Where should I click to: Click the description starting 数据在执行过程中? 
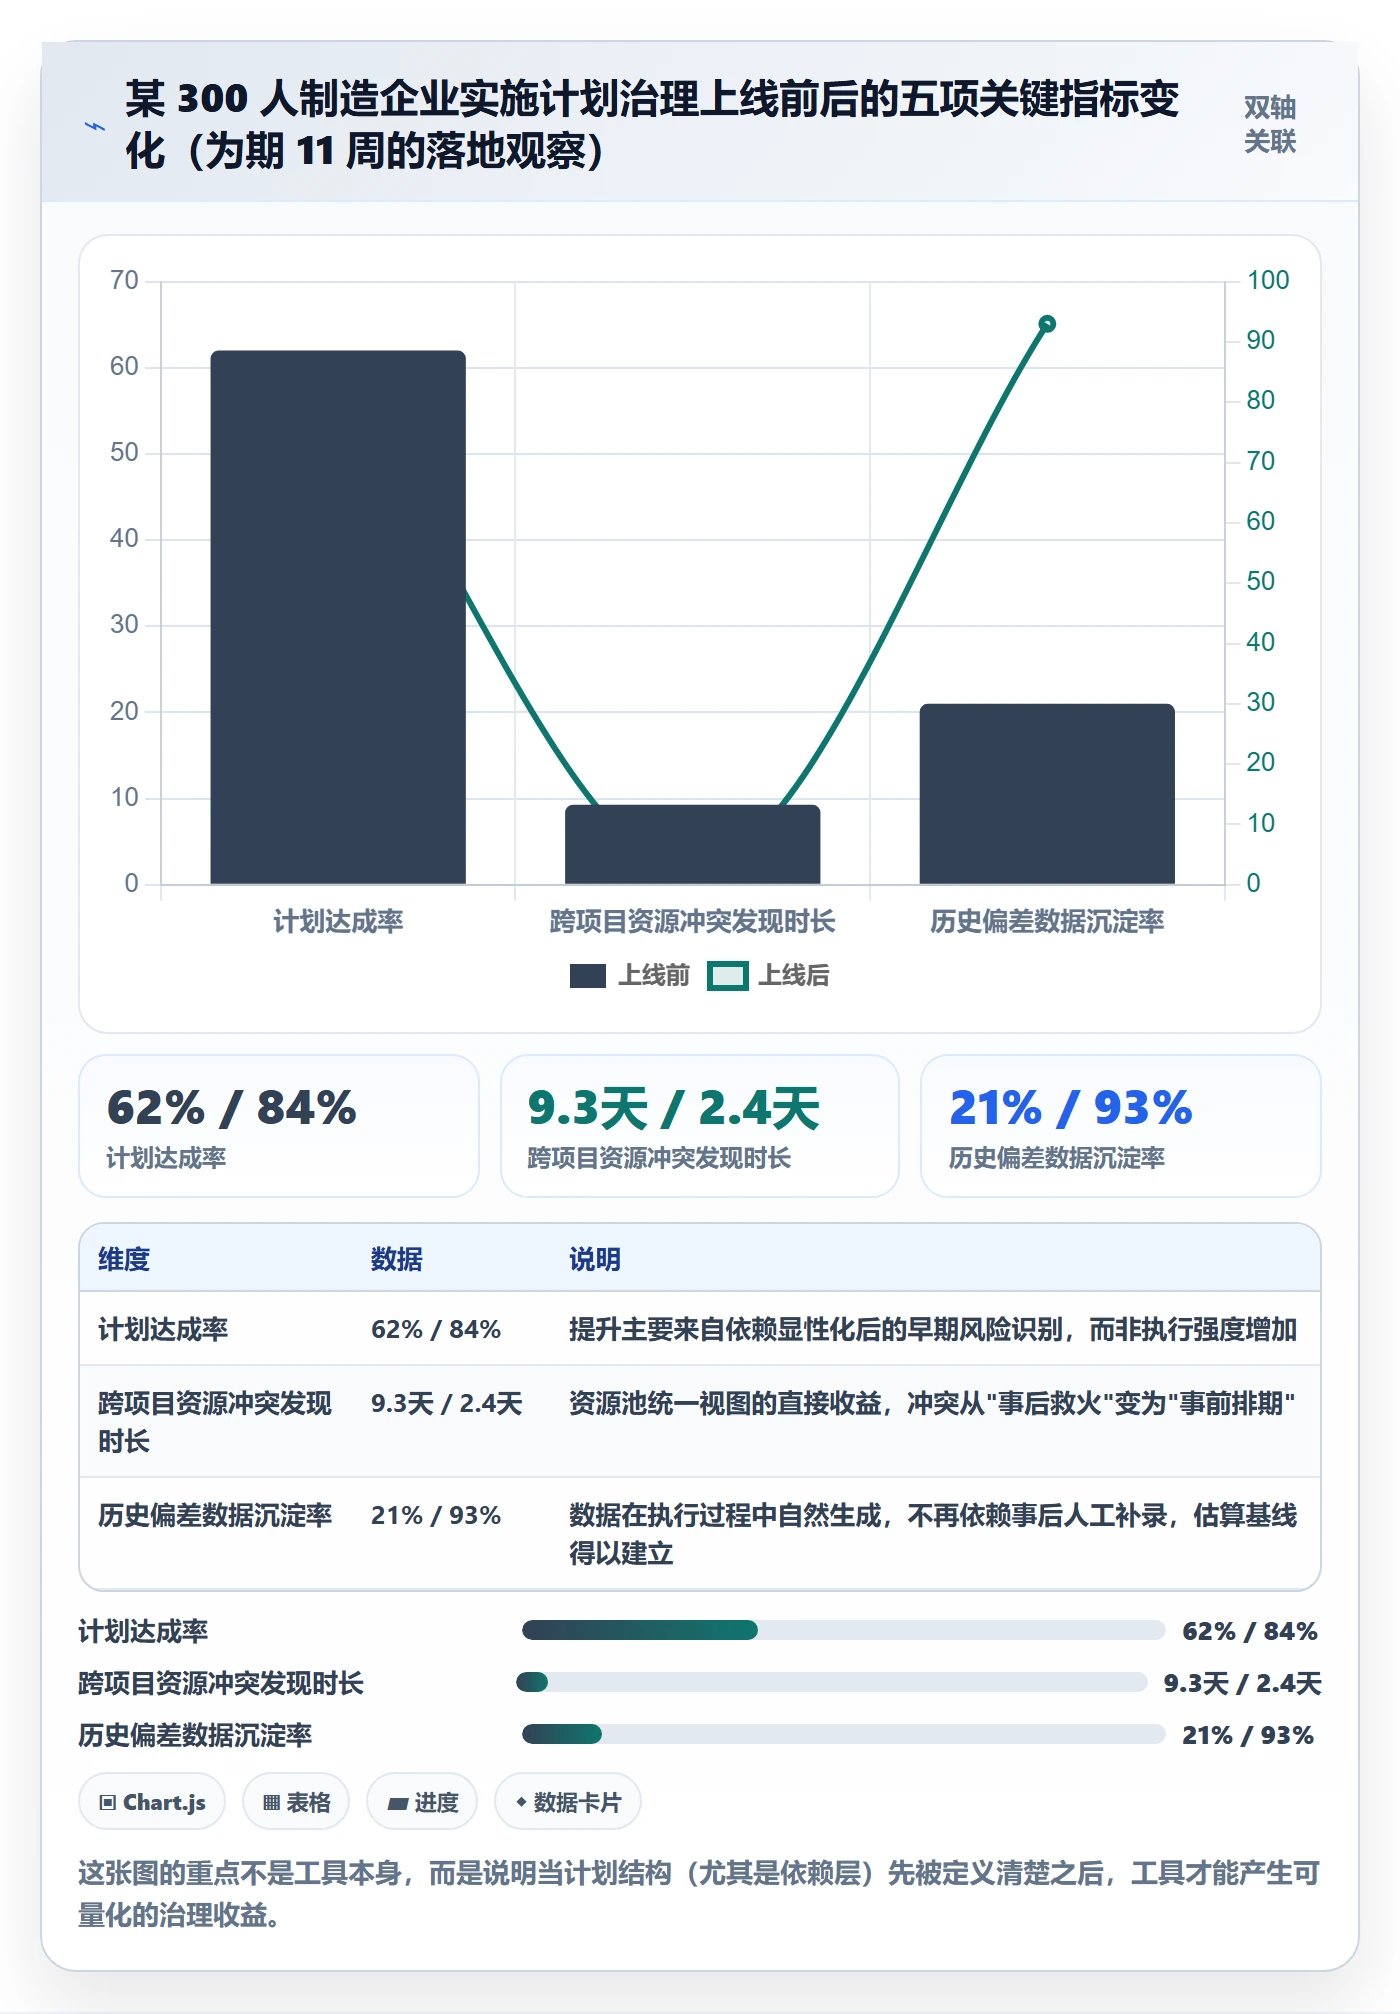point(933,1534)
